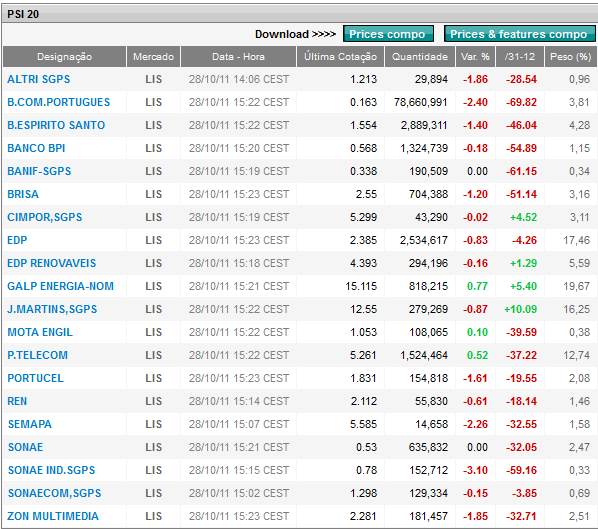Click SONAE IND.SGPS variation -3.10
The height and width of the screenshot is (529, 598).
(475, 470)
